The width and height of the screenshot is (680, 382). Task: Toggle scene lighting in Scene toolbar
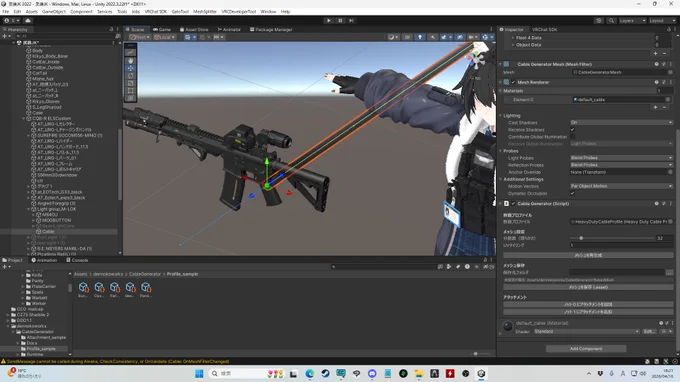coord(420,37)
